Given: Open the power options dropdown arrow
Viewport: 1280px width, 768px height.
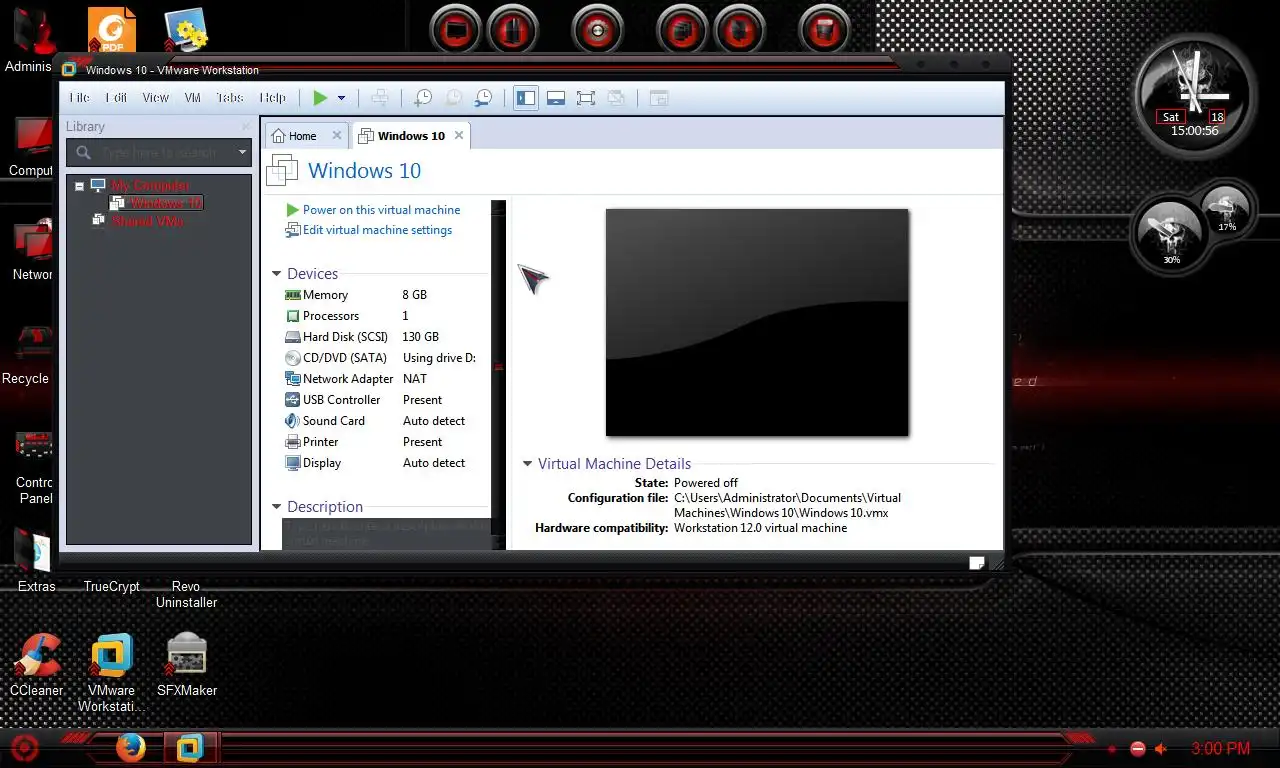Looking at the screenshot, I should pyautogui.click(x=341, y=98).
